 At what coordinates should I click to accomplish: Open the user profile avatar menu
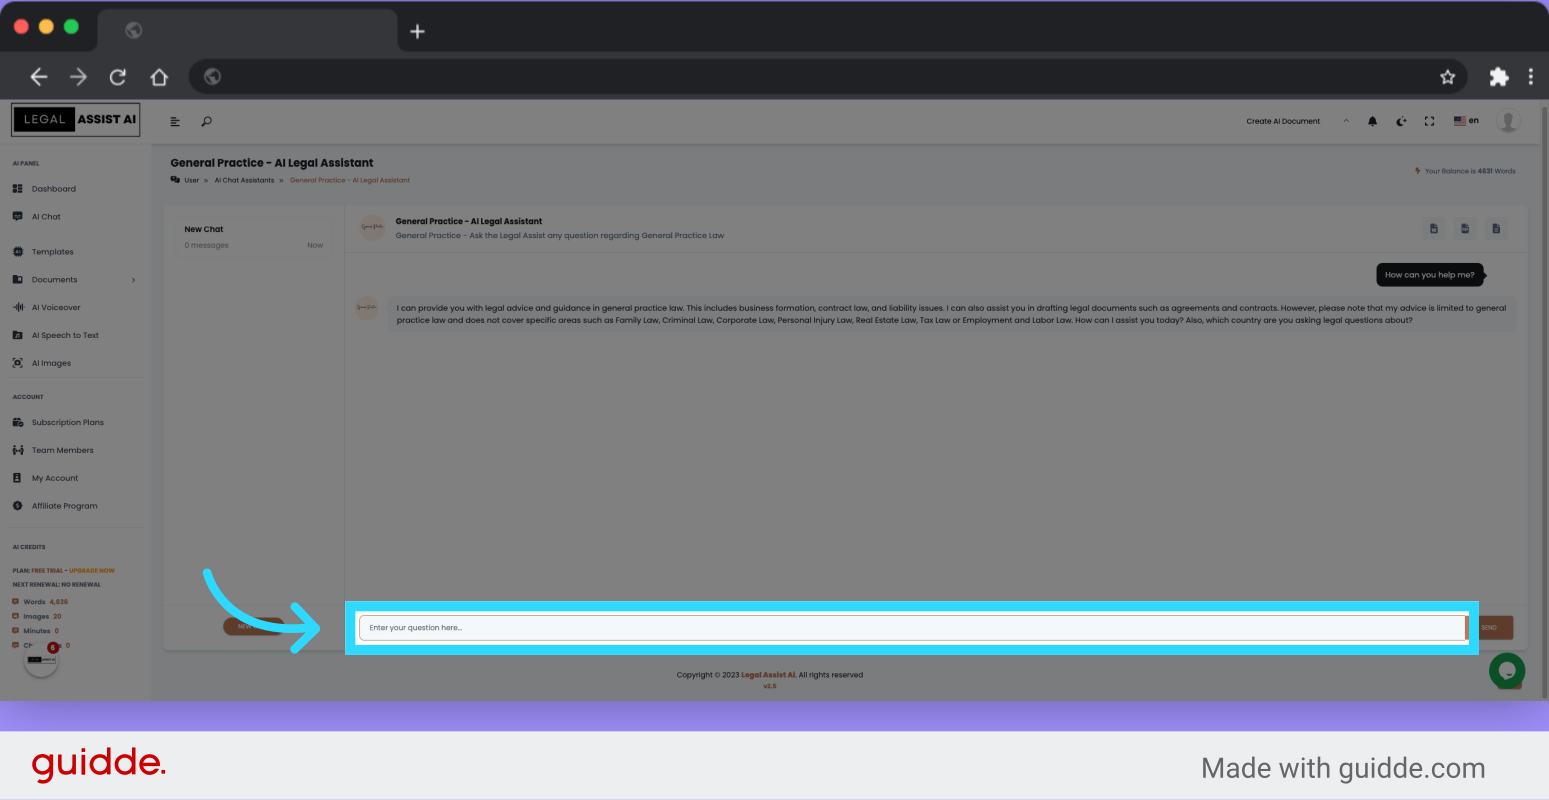point(1508,121)
